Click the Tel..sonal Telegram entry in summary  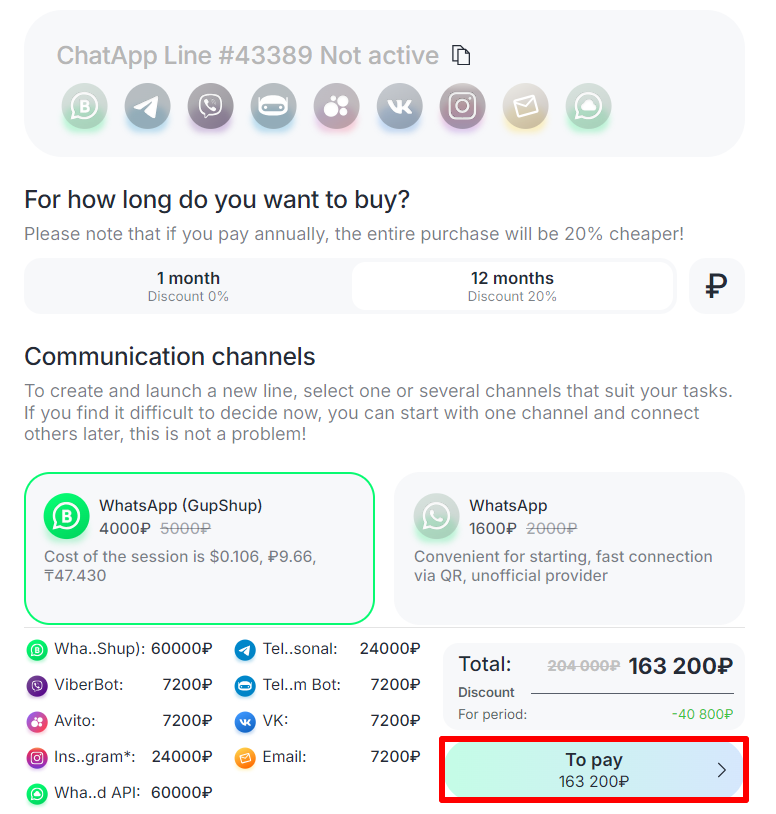[326, 649]
